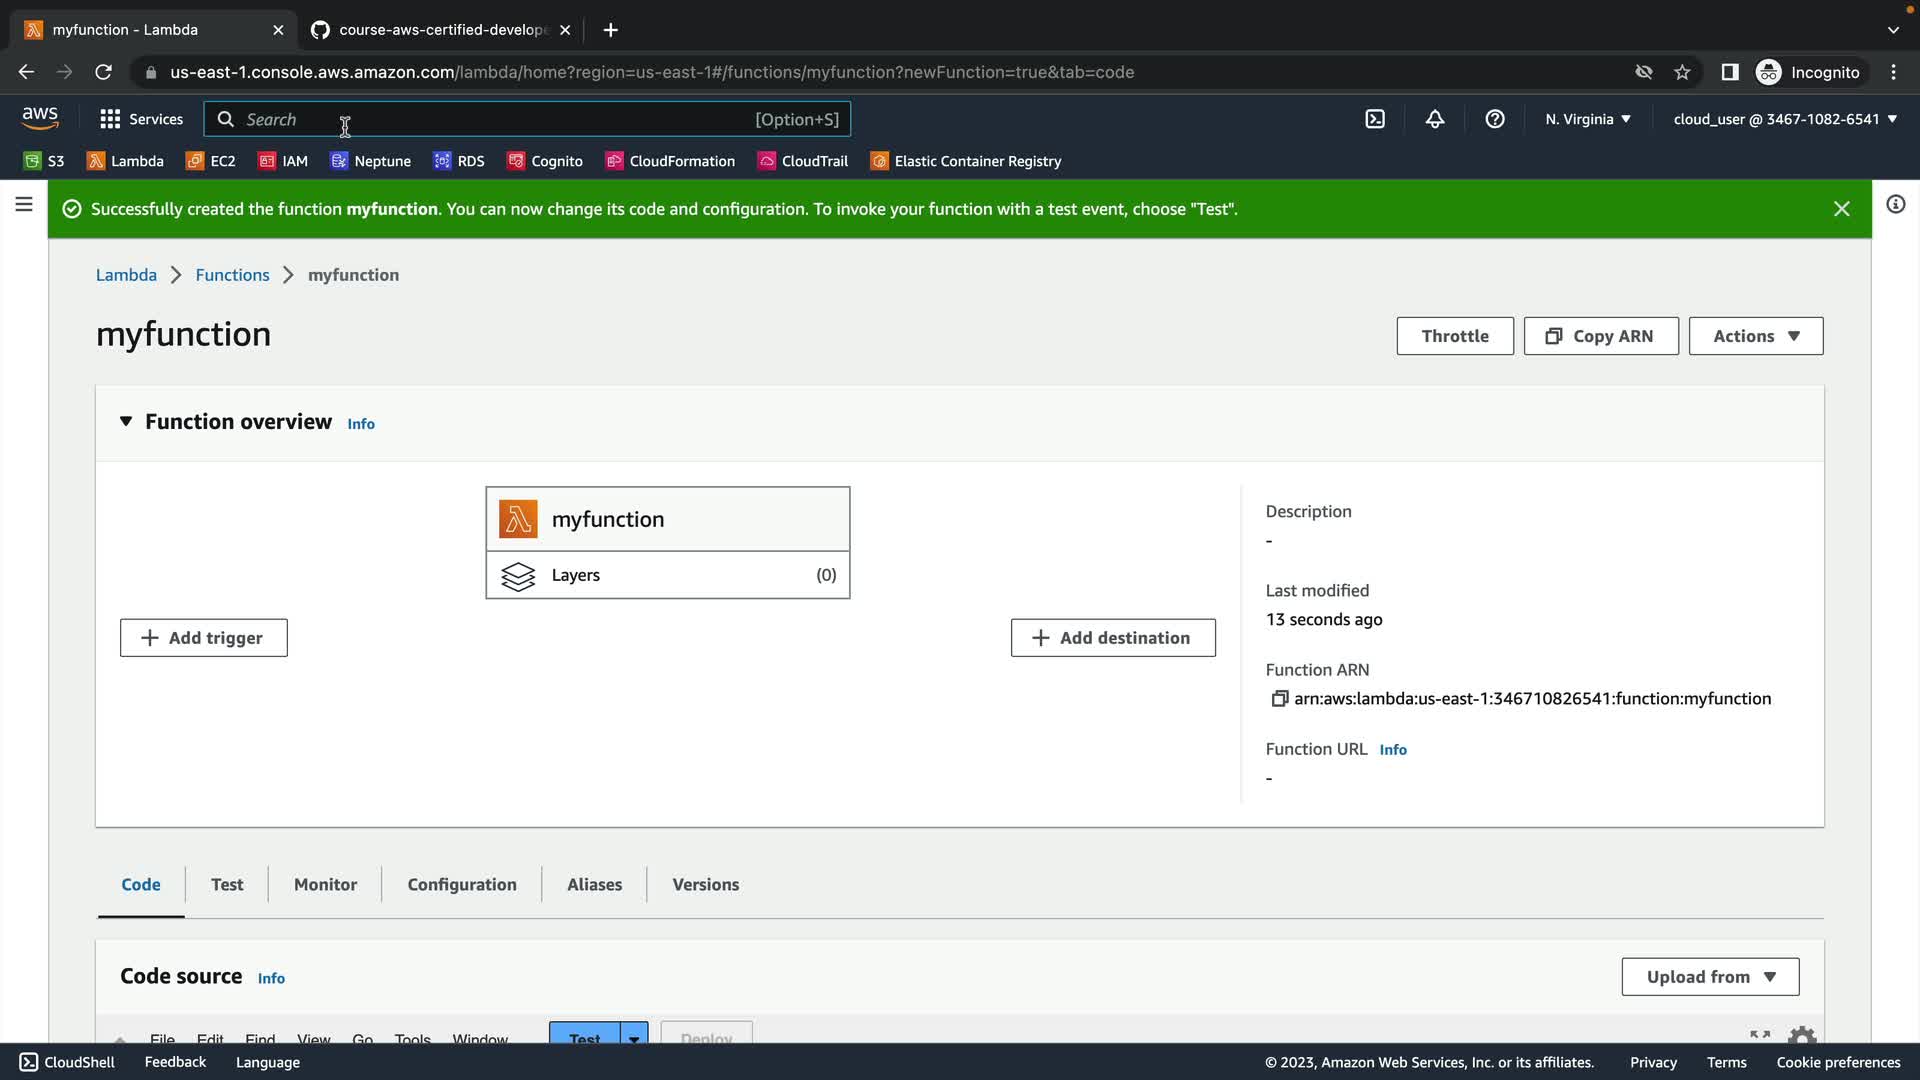Switch to the Monitor tab
1920x1080 pixels.
coord(325,884)
